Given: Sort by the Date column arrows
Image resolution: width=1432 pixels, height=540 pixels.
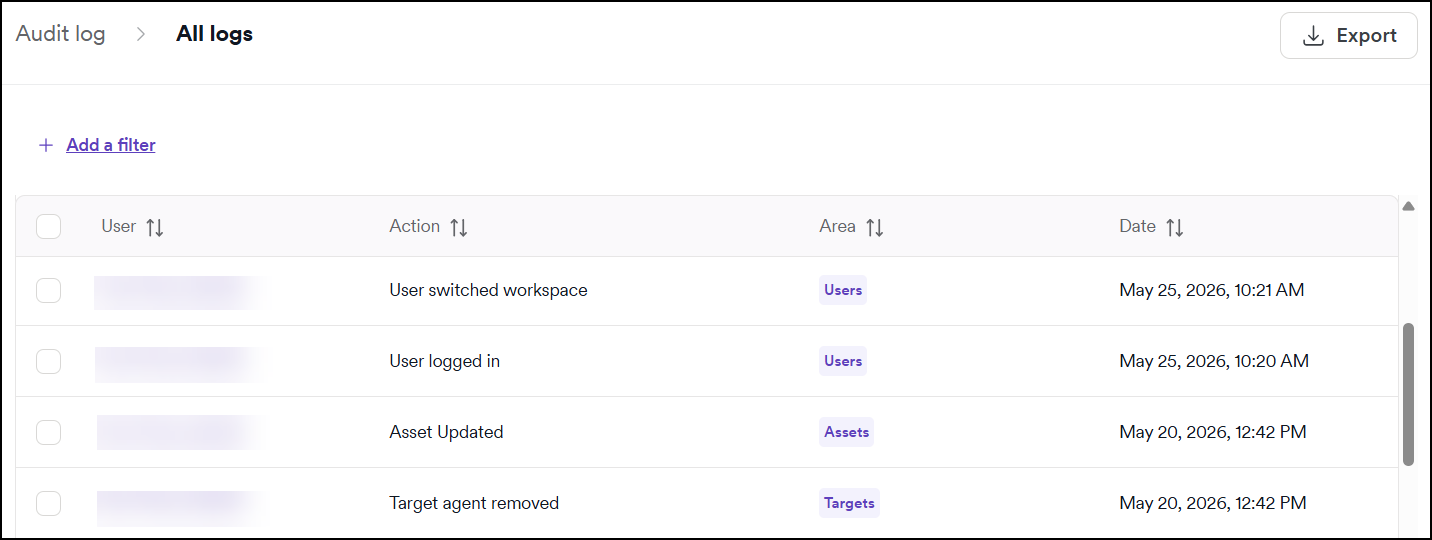Looking at the screenshot, I should click(1175, 227).
